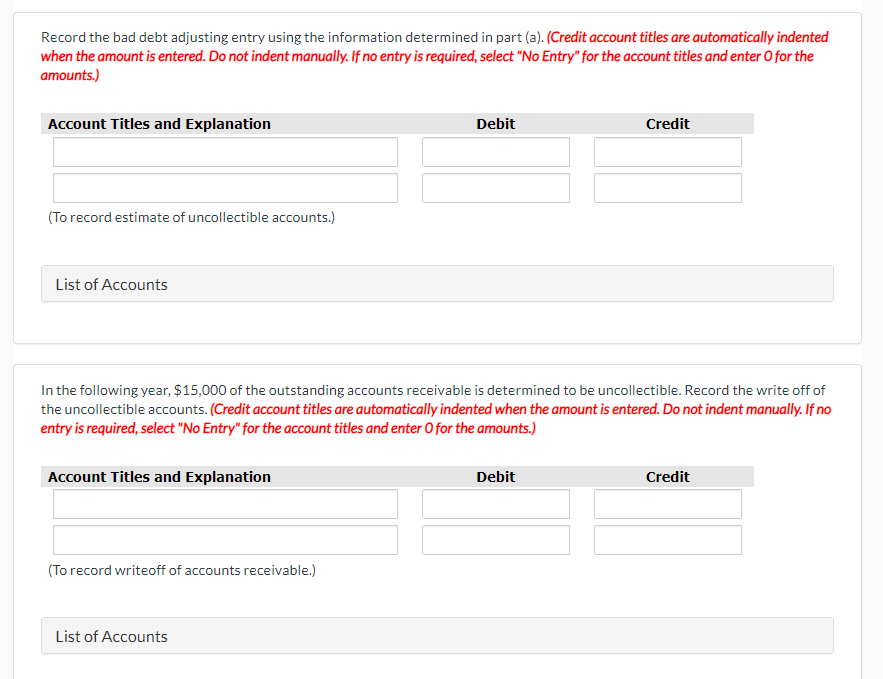
Task: Open the first account title field for bad debt entry
Action: pyautogui.click(x=224, y=151)
